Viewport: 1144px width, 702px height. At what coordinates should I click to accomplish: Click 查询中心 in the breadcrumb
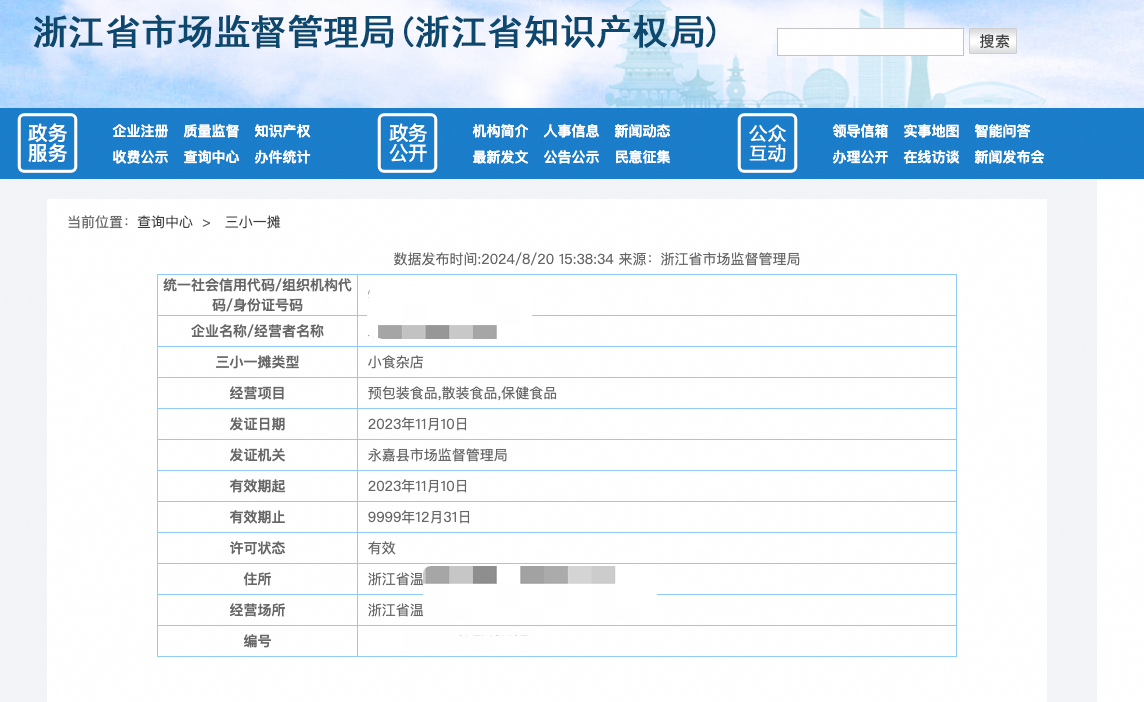165,222
